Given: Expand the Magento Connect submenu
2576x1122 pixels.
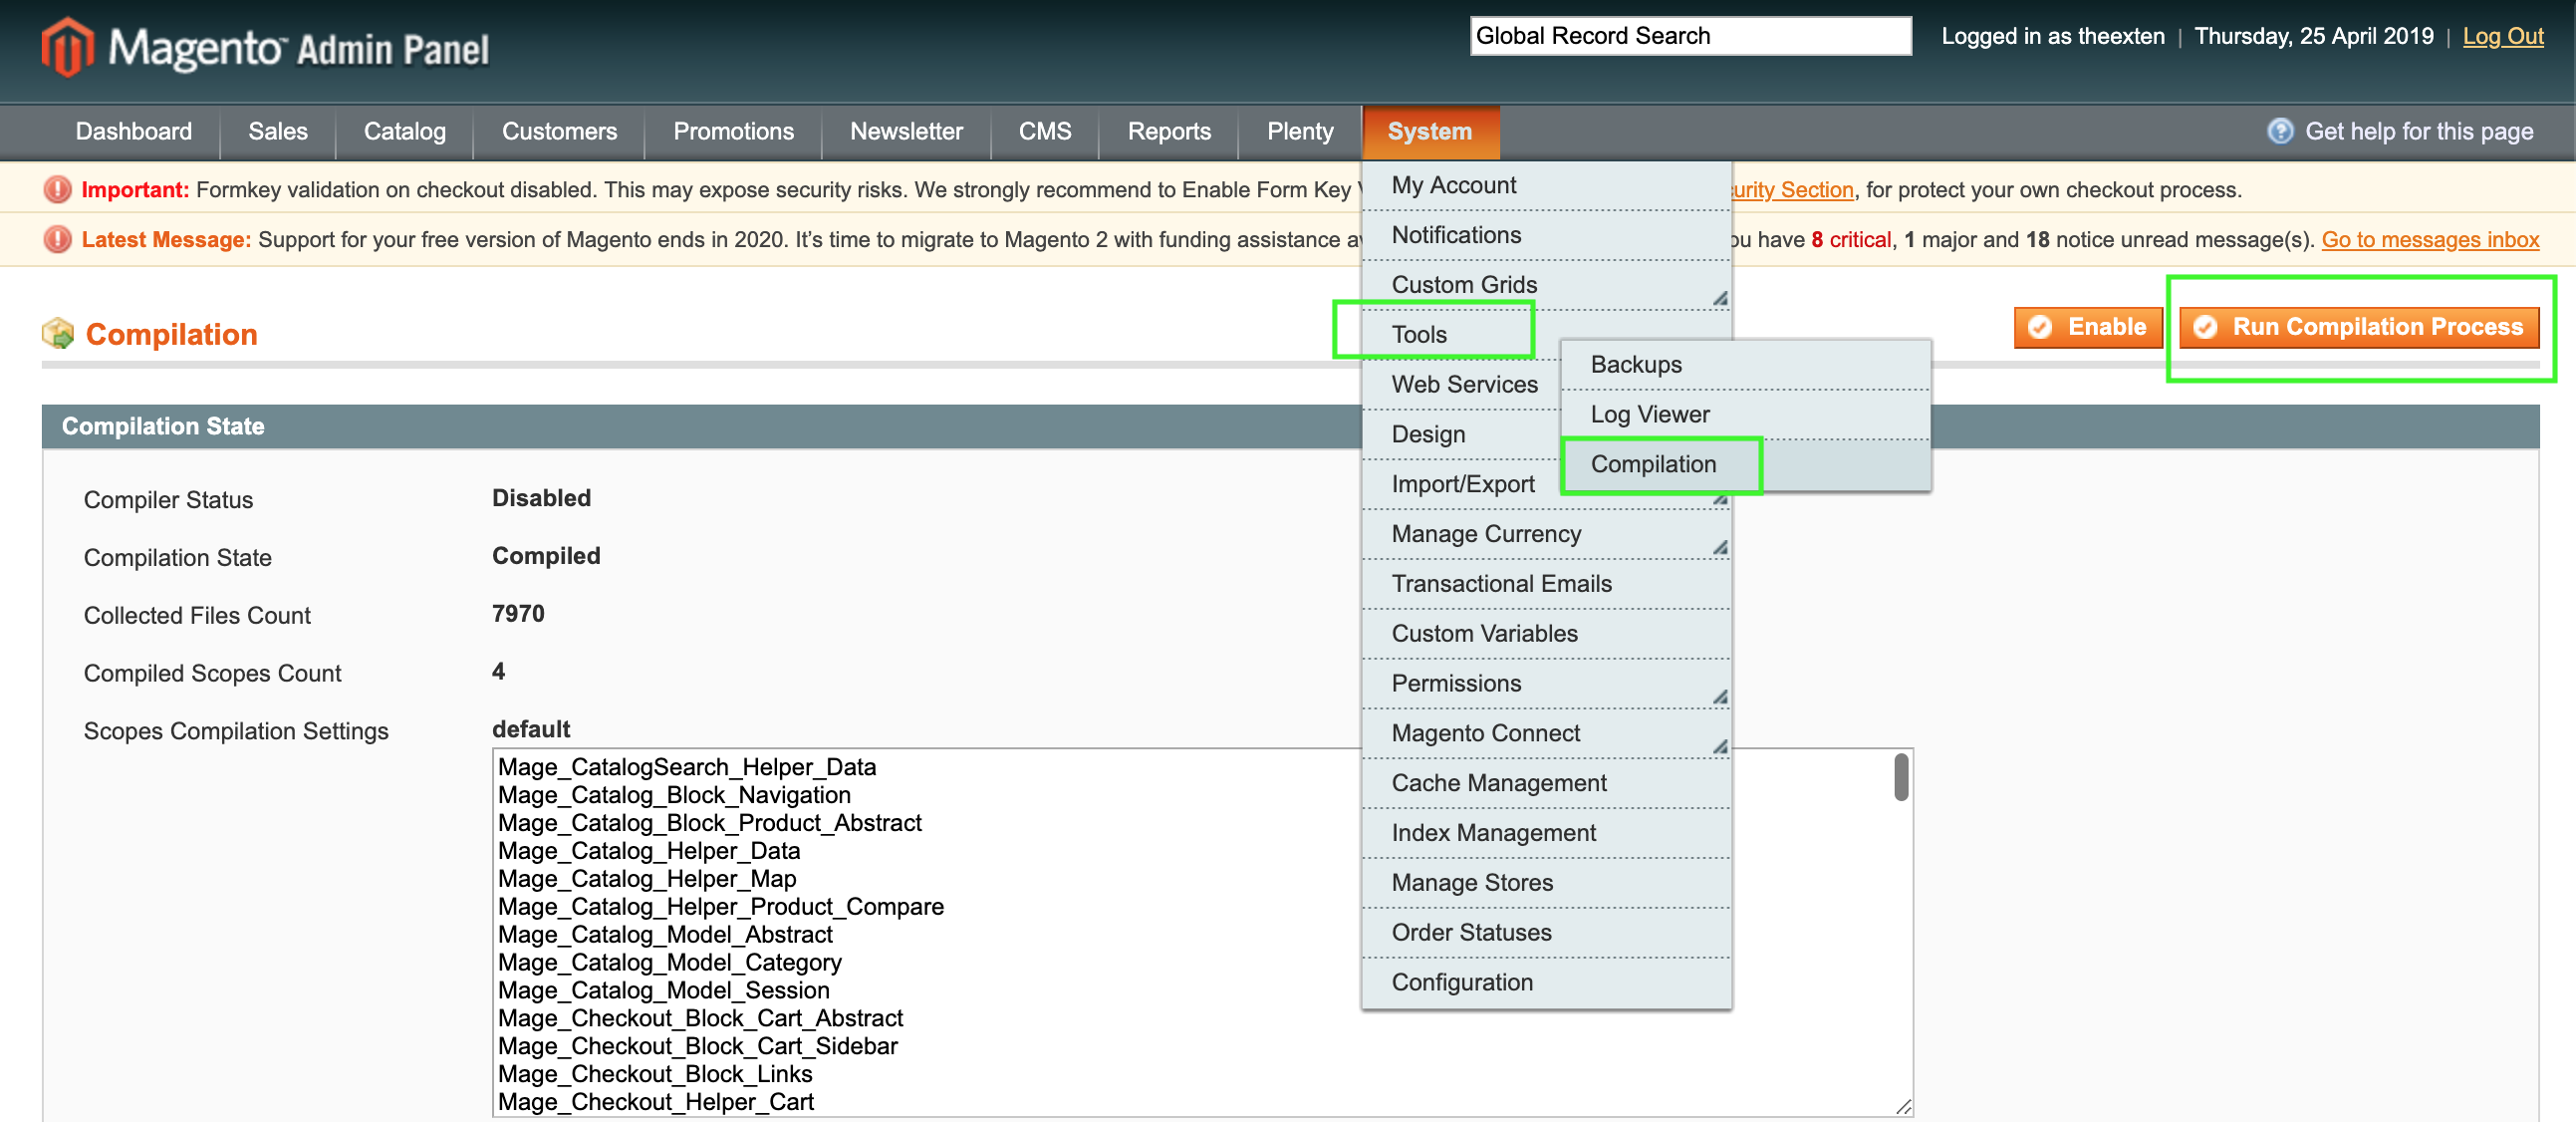Looking at the screenshot, I should point(1546,733).
